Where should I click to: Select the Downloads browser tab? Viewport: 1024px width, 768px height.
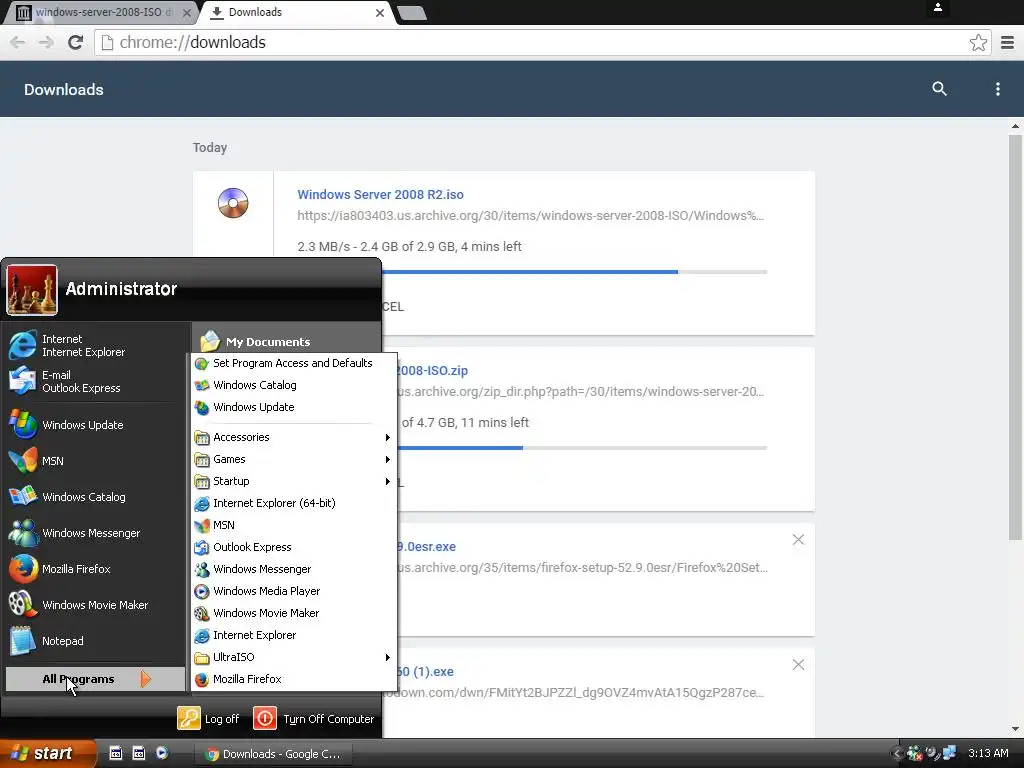295,12
